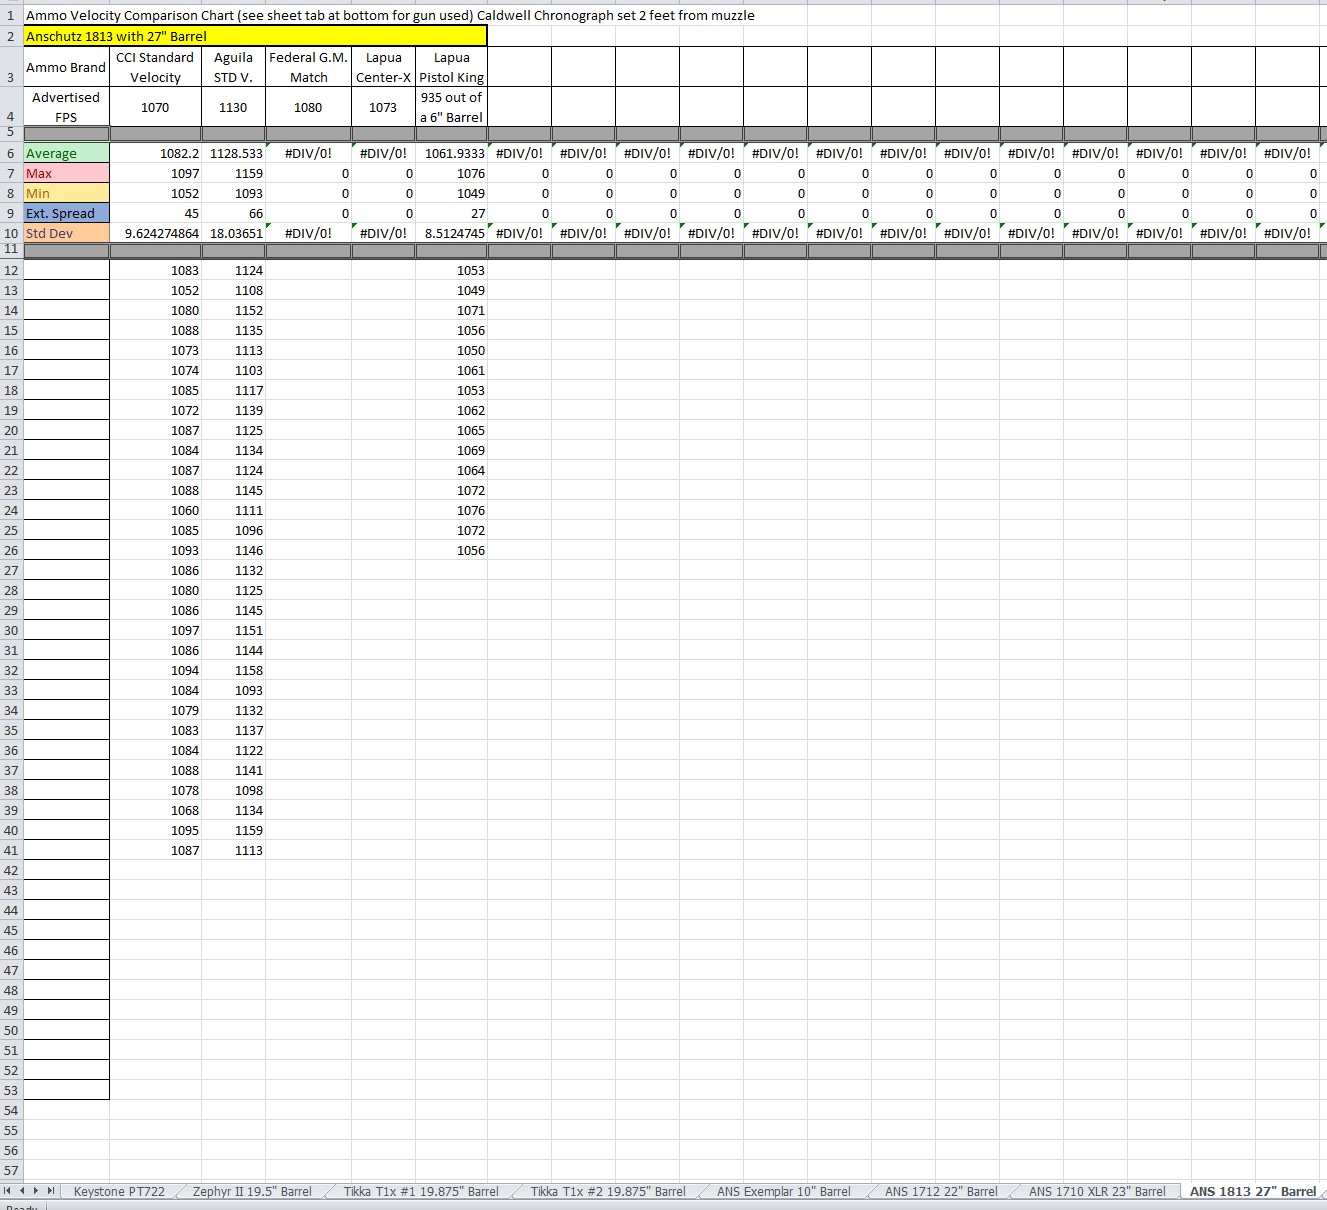Image resolution: width=1327 pixels, height=1210 pixels.
Task: Click the velocity reading 1094
Action: pyautogui.click(x=155, y=670)
